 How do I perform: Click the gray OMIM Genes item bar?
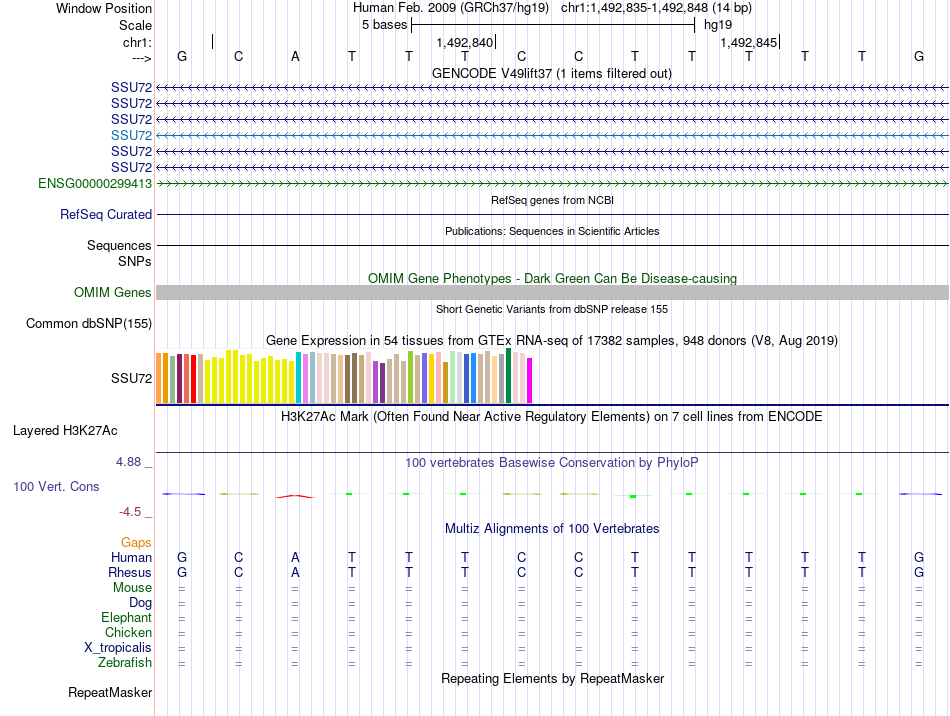point(552,292)
